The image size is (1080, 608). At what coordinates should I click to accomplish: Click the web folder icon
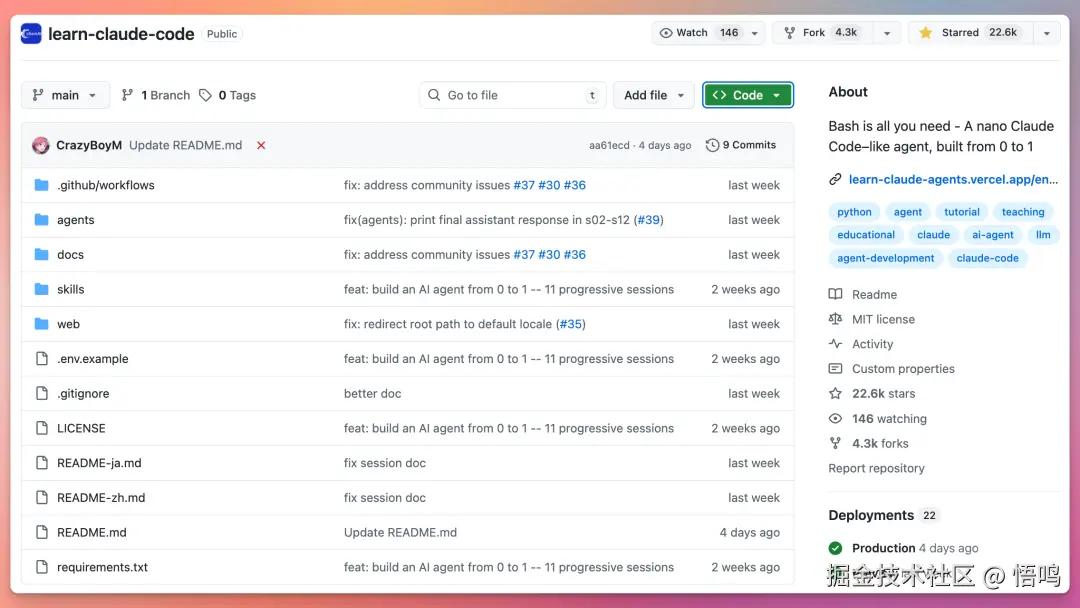point(41,324)
